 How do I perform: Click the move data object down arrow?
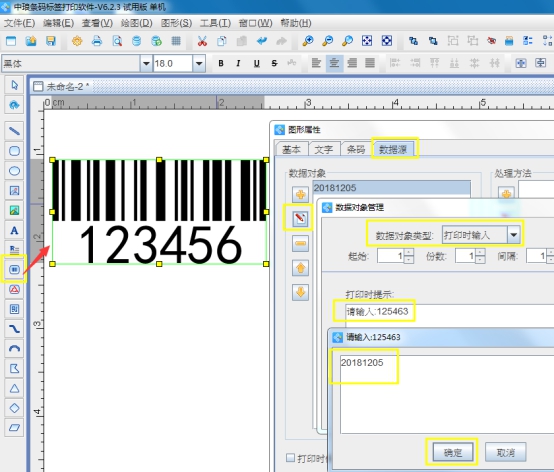300,293
